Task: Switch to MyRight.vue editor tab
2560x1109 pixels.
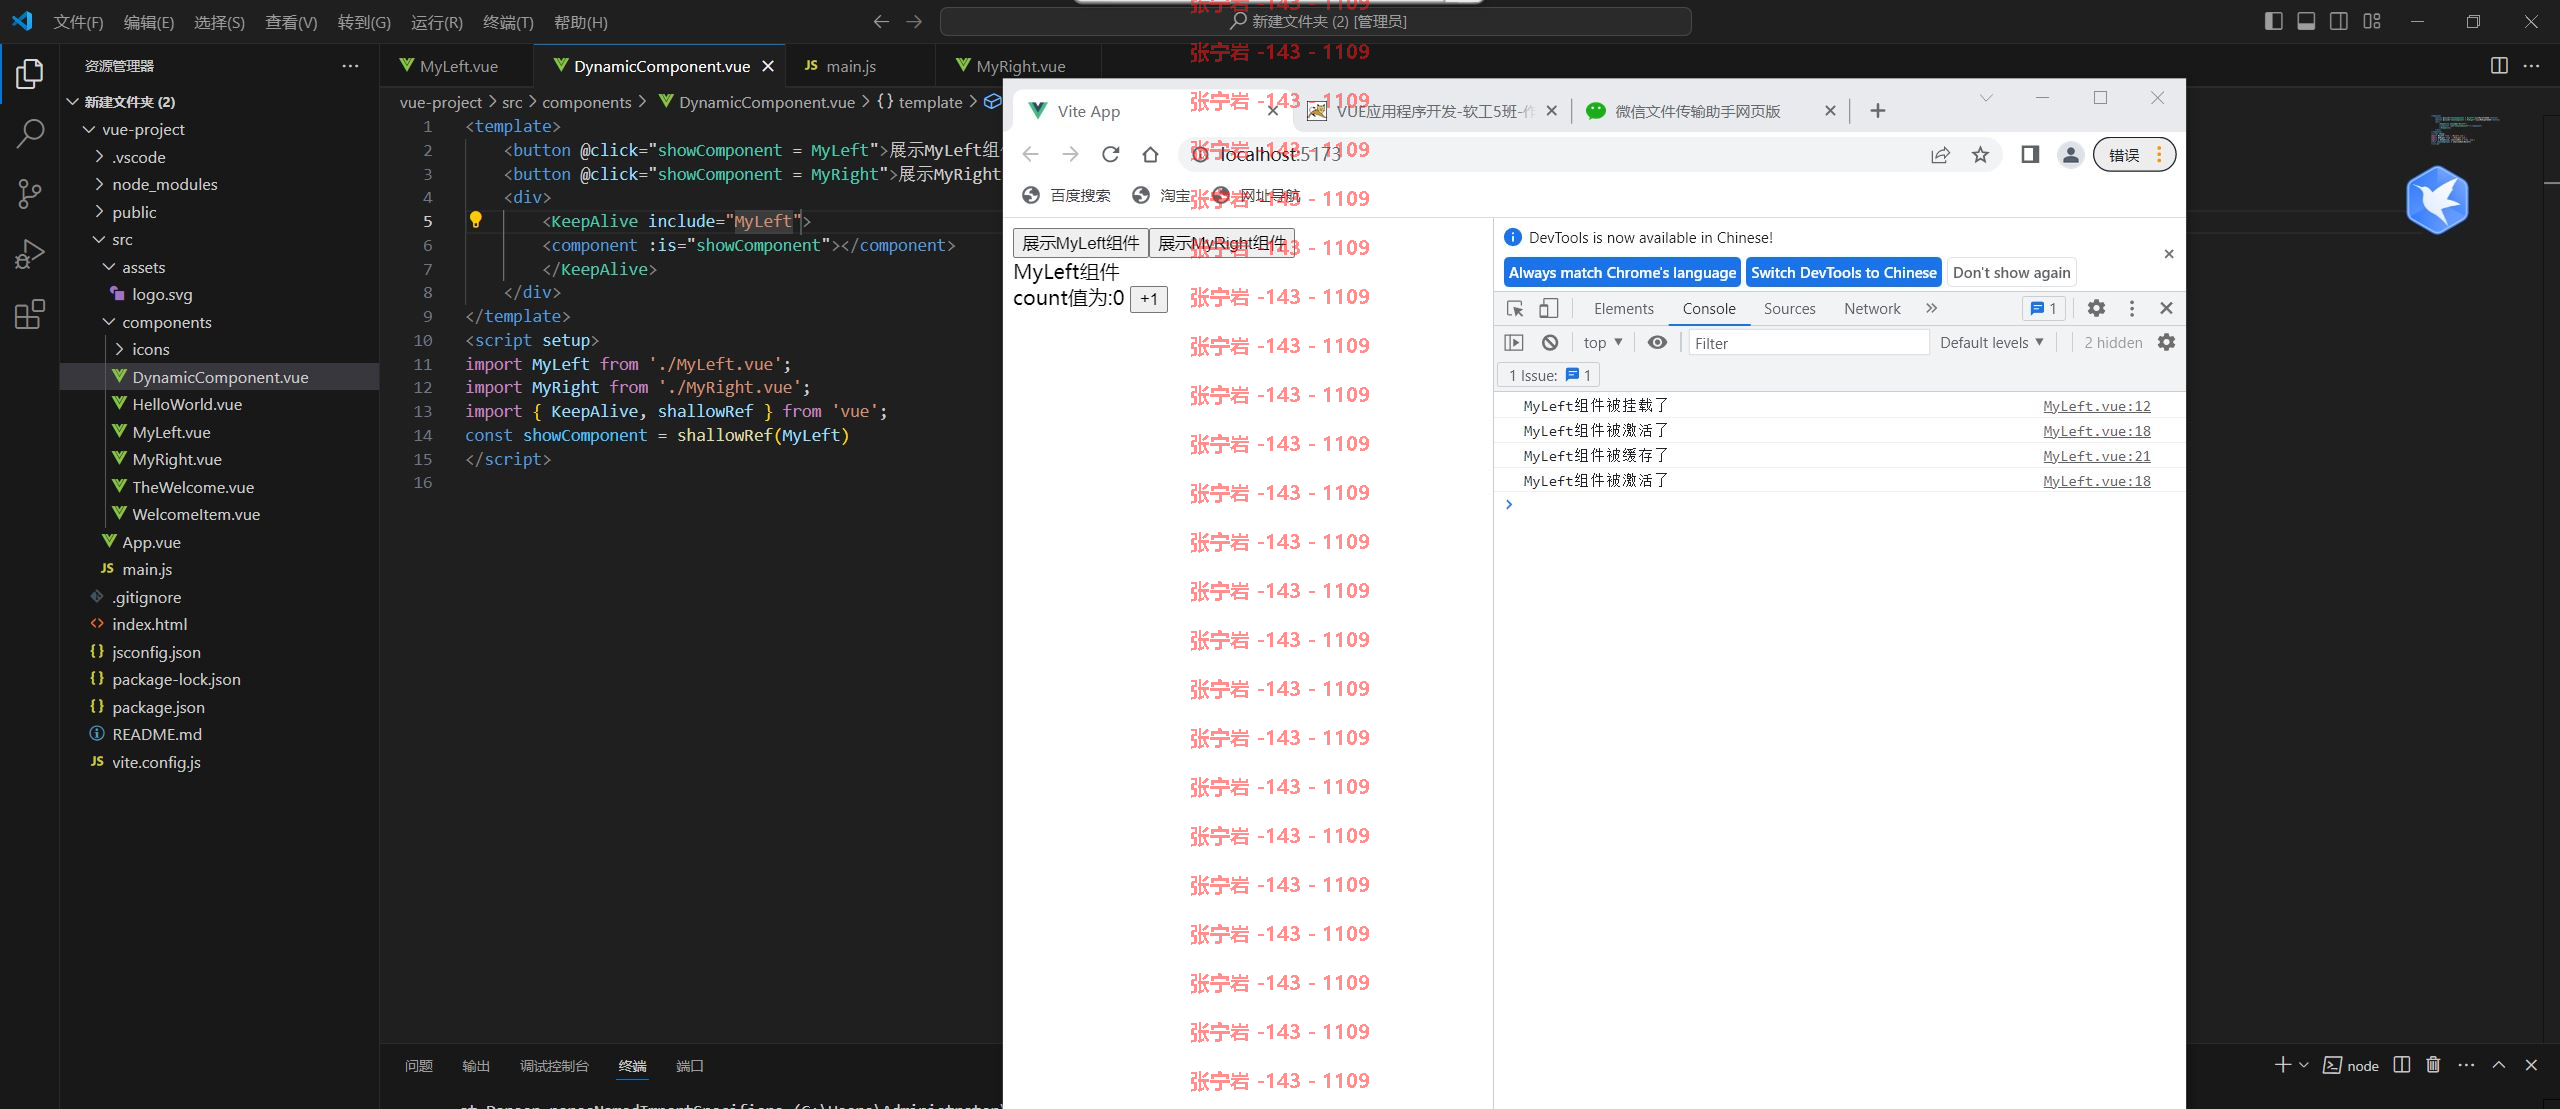Action: point(1020,66)
